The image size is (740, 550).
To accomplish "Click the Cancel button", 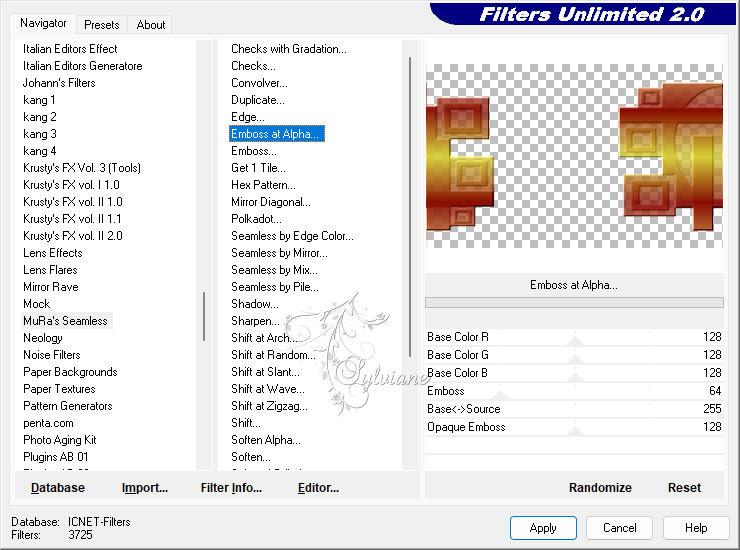I will (x=619, y=528).
